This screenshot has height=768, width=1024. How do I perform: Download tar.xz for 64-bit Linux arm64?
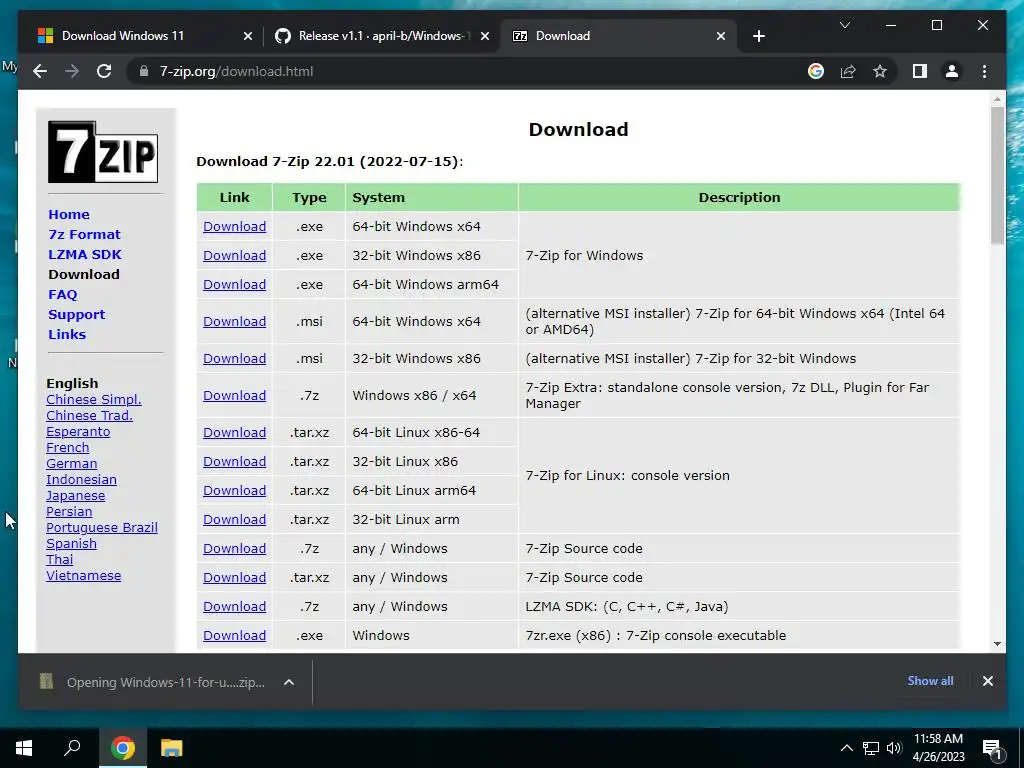(x=234, y=490)
